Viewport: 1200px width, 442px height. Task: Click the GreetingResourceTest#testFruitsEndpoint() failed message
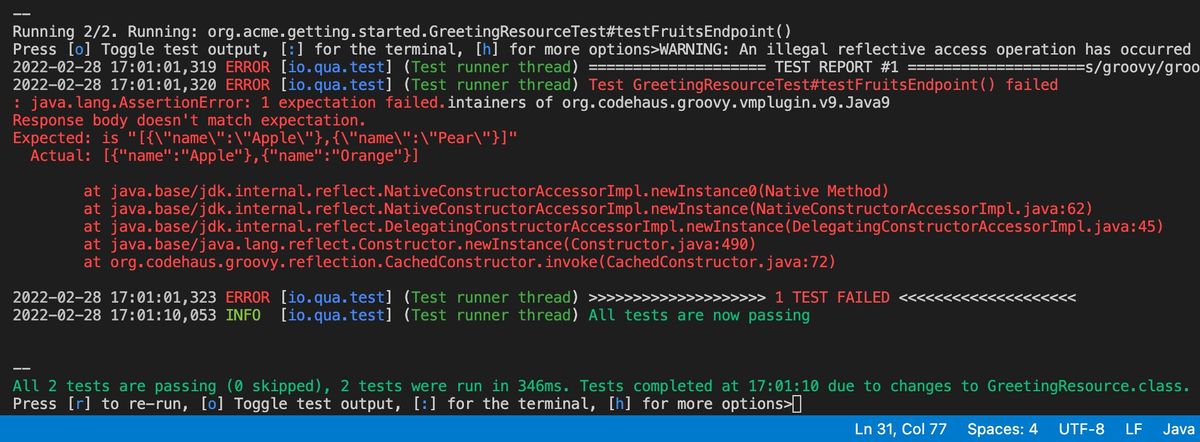click(824, 84)
